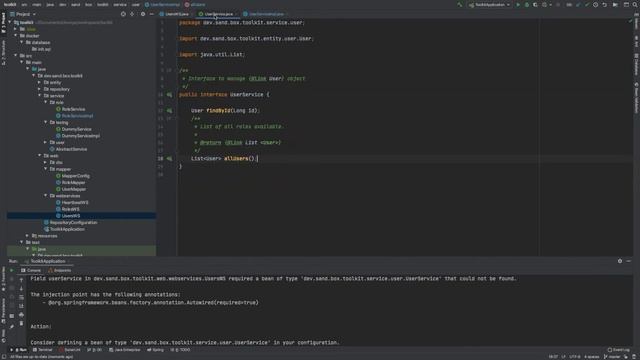
Task: Open the Run tool window button
Action: click(19, 350)
